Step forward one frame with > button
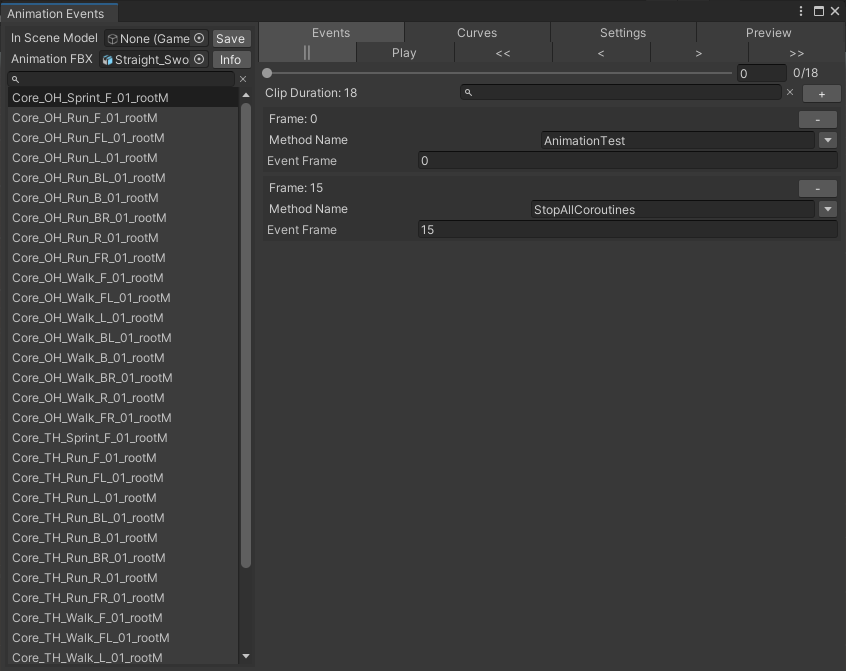 (x=699, y=53)
